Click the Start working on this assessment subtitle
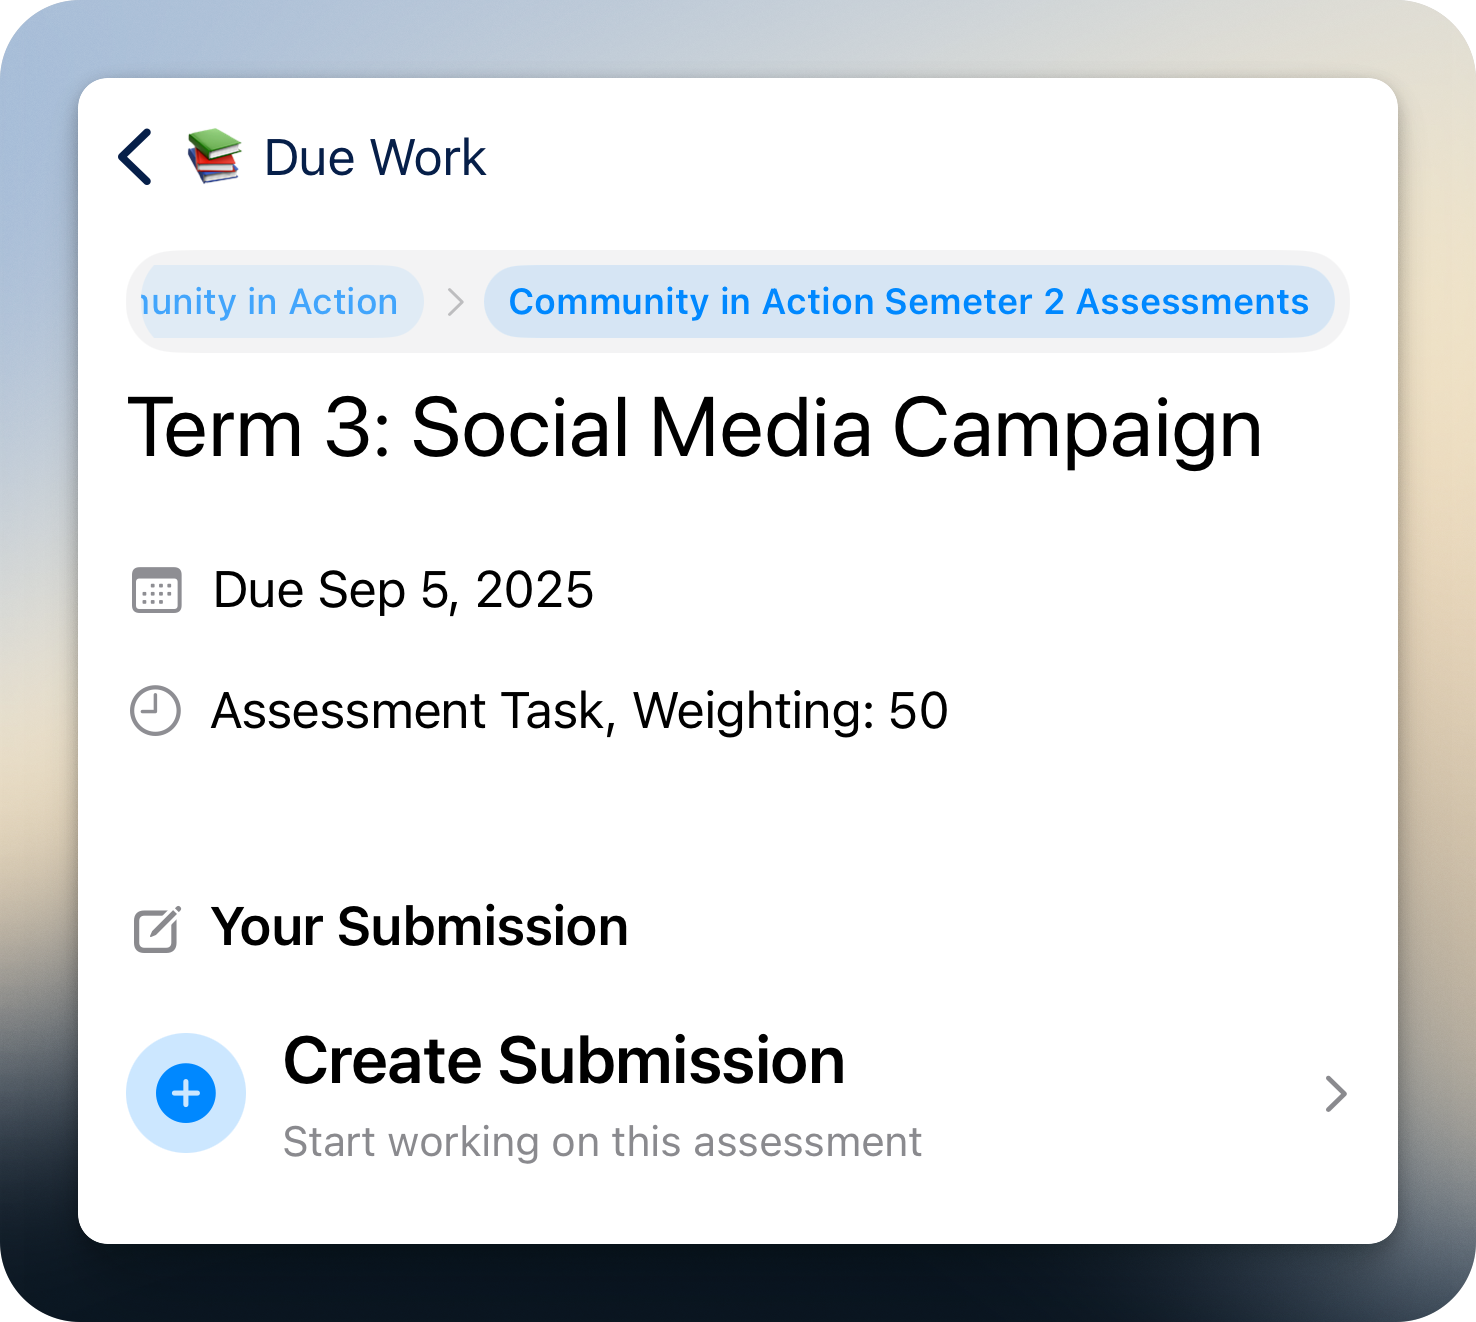This screenshot has width=1476, height=1322. (602, 1141)
